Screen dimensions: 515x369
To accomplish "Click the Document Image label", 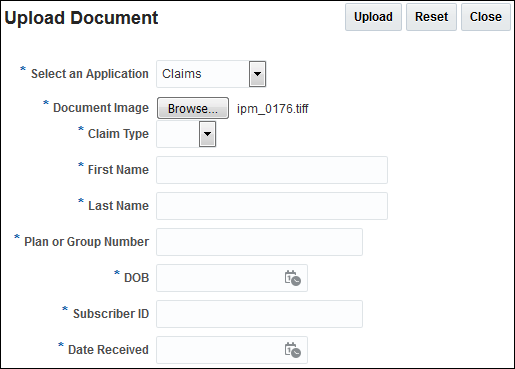I will [101, 108].
